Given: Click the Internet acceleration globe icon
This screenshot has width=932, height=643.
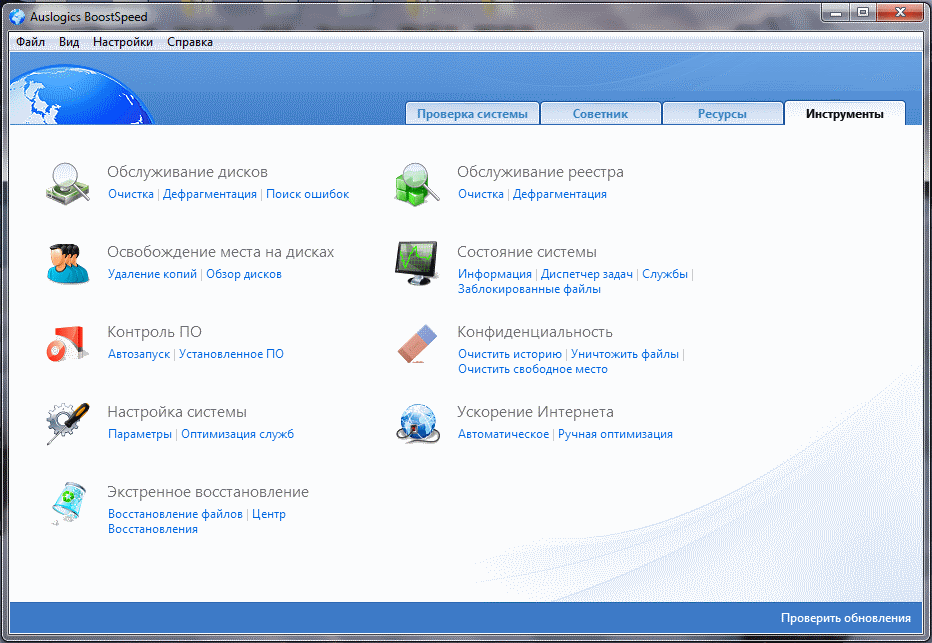Looking at the screenshot, I should point(418,423).
